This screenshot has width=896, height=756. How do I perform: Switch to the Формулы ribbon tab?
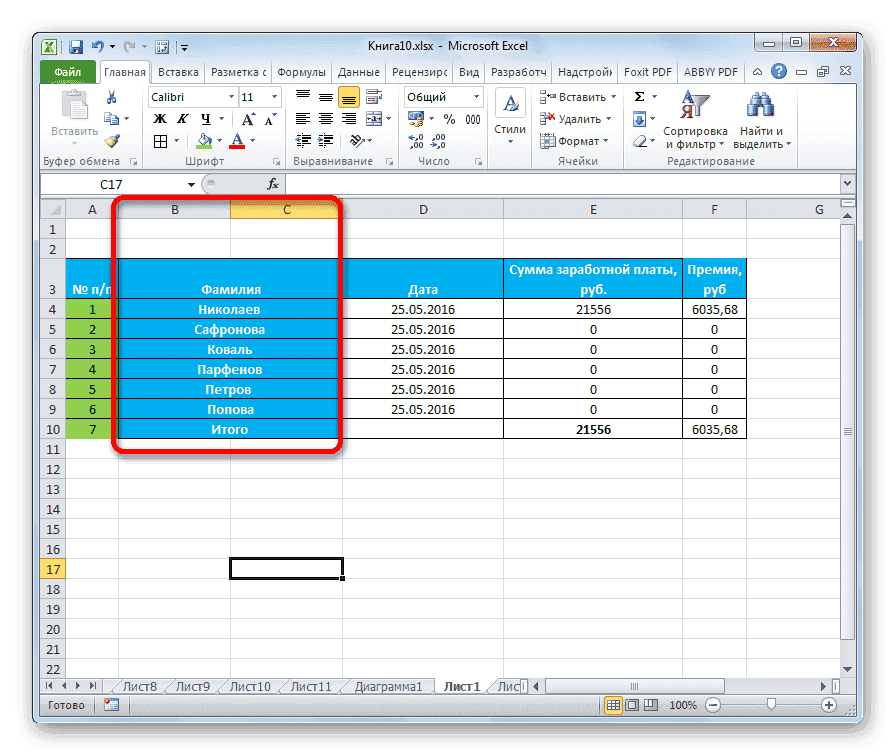pos(301,71)
